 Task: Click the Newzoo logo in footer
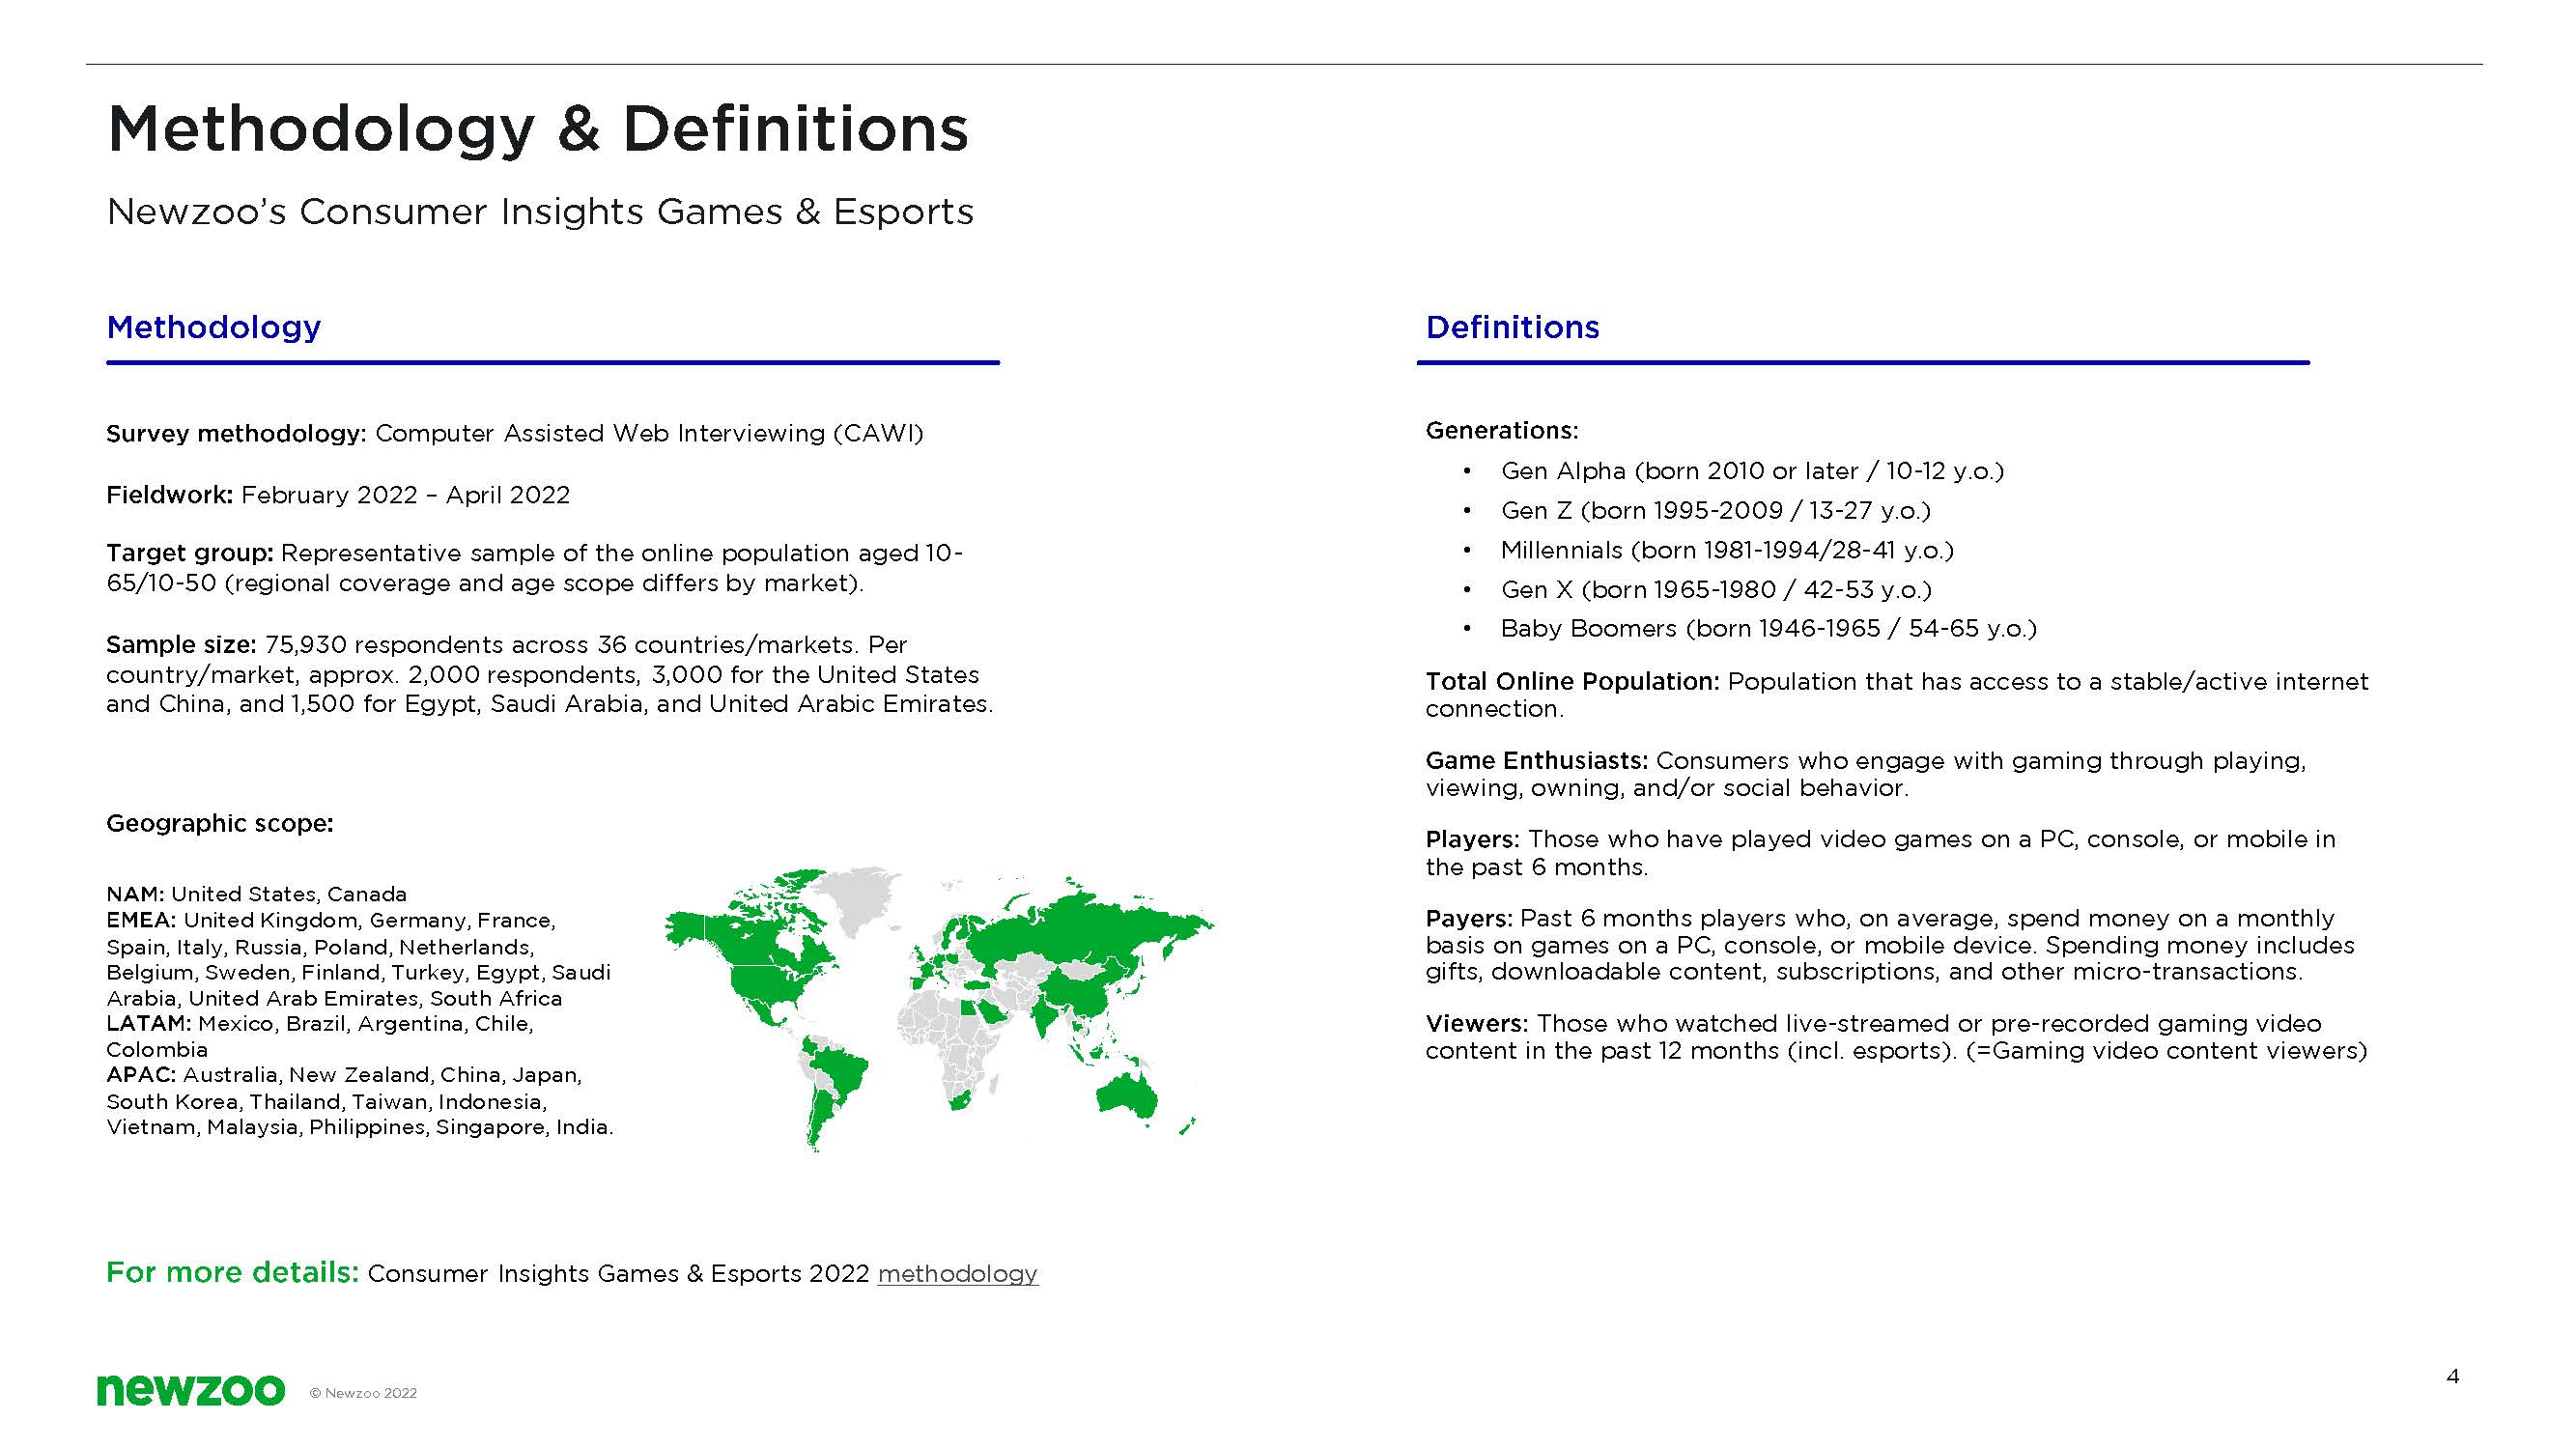click(x=190, y=1390)
